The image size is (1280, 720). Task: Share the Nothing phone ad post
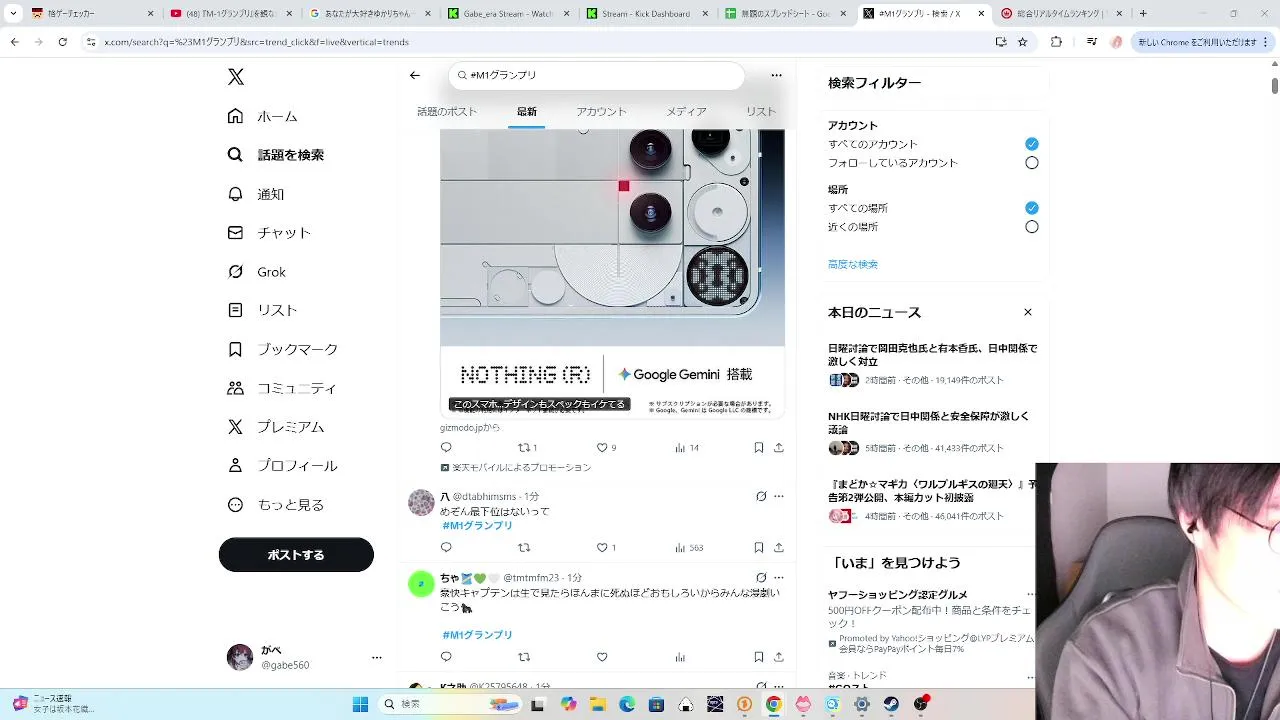779,448
